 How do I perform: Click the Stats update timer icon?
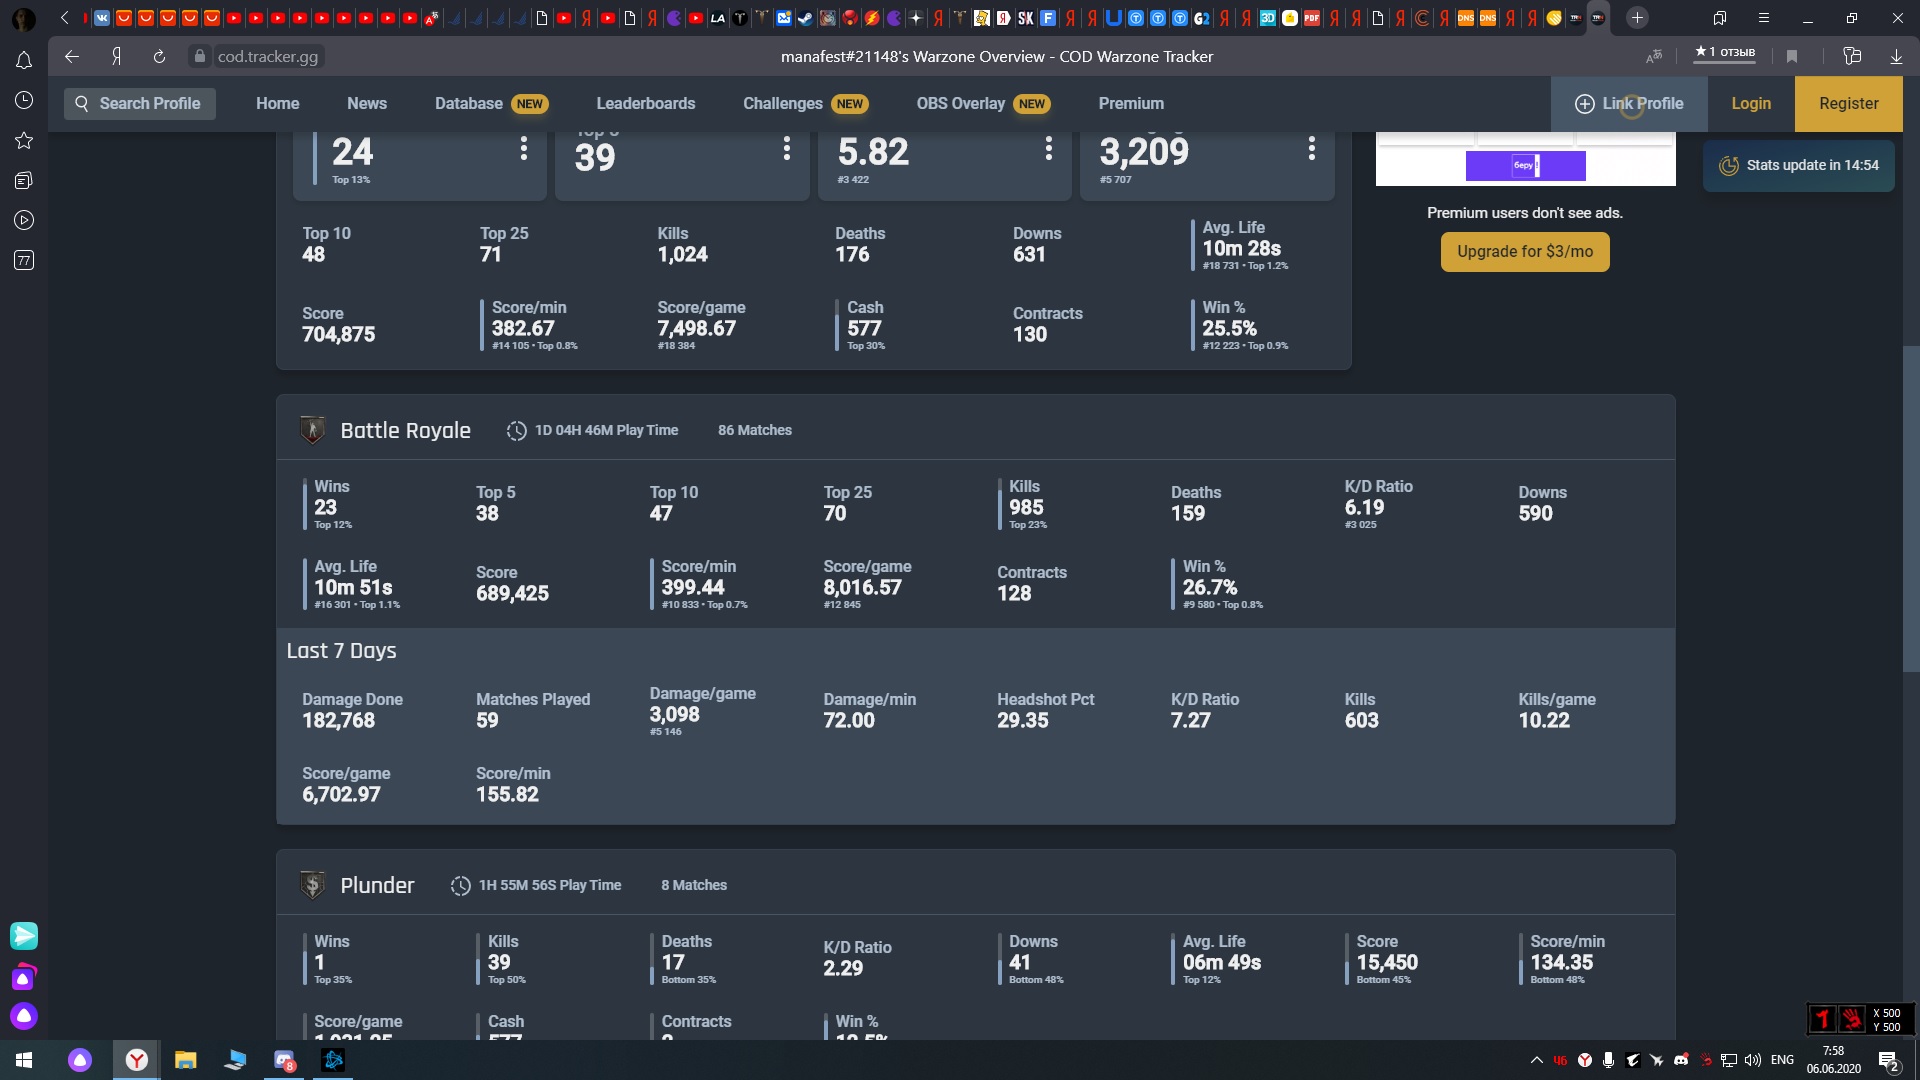[1728, 166]
